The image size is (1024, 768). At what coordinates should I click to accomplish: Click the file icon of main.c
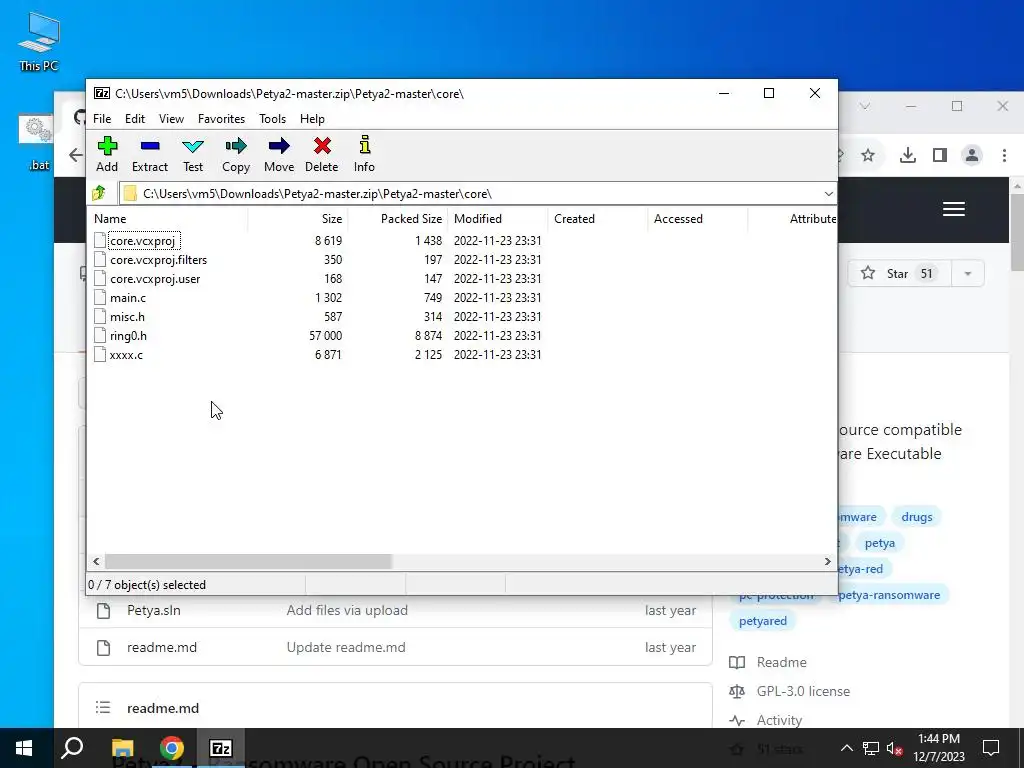pos(100,298)
